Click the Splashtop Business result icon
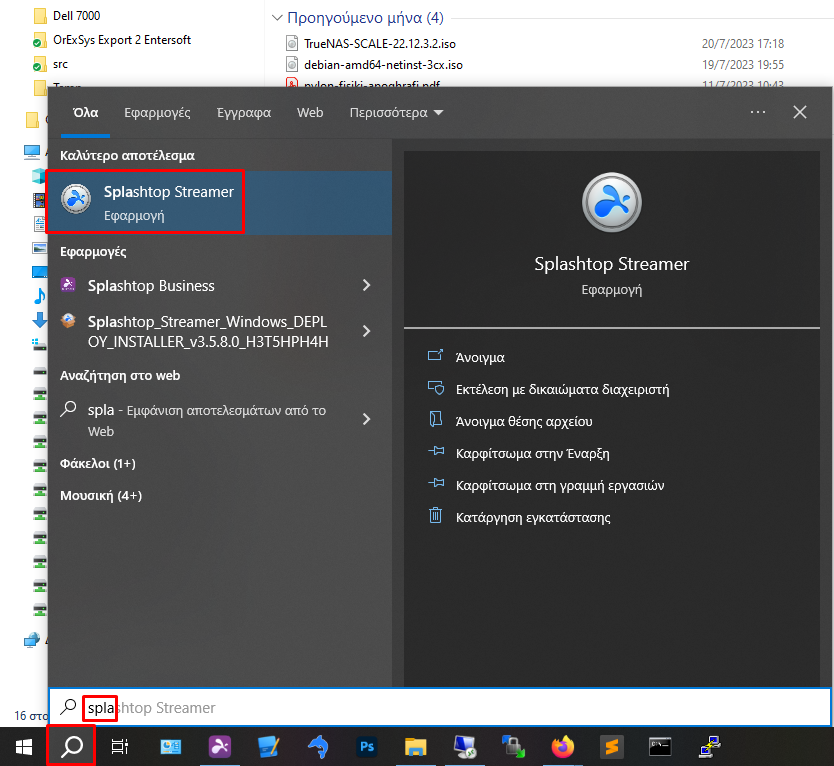This screenshot has width=834, height=766. coord(68,285)
